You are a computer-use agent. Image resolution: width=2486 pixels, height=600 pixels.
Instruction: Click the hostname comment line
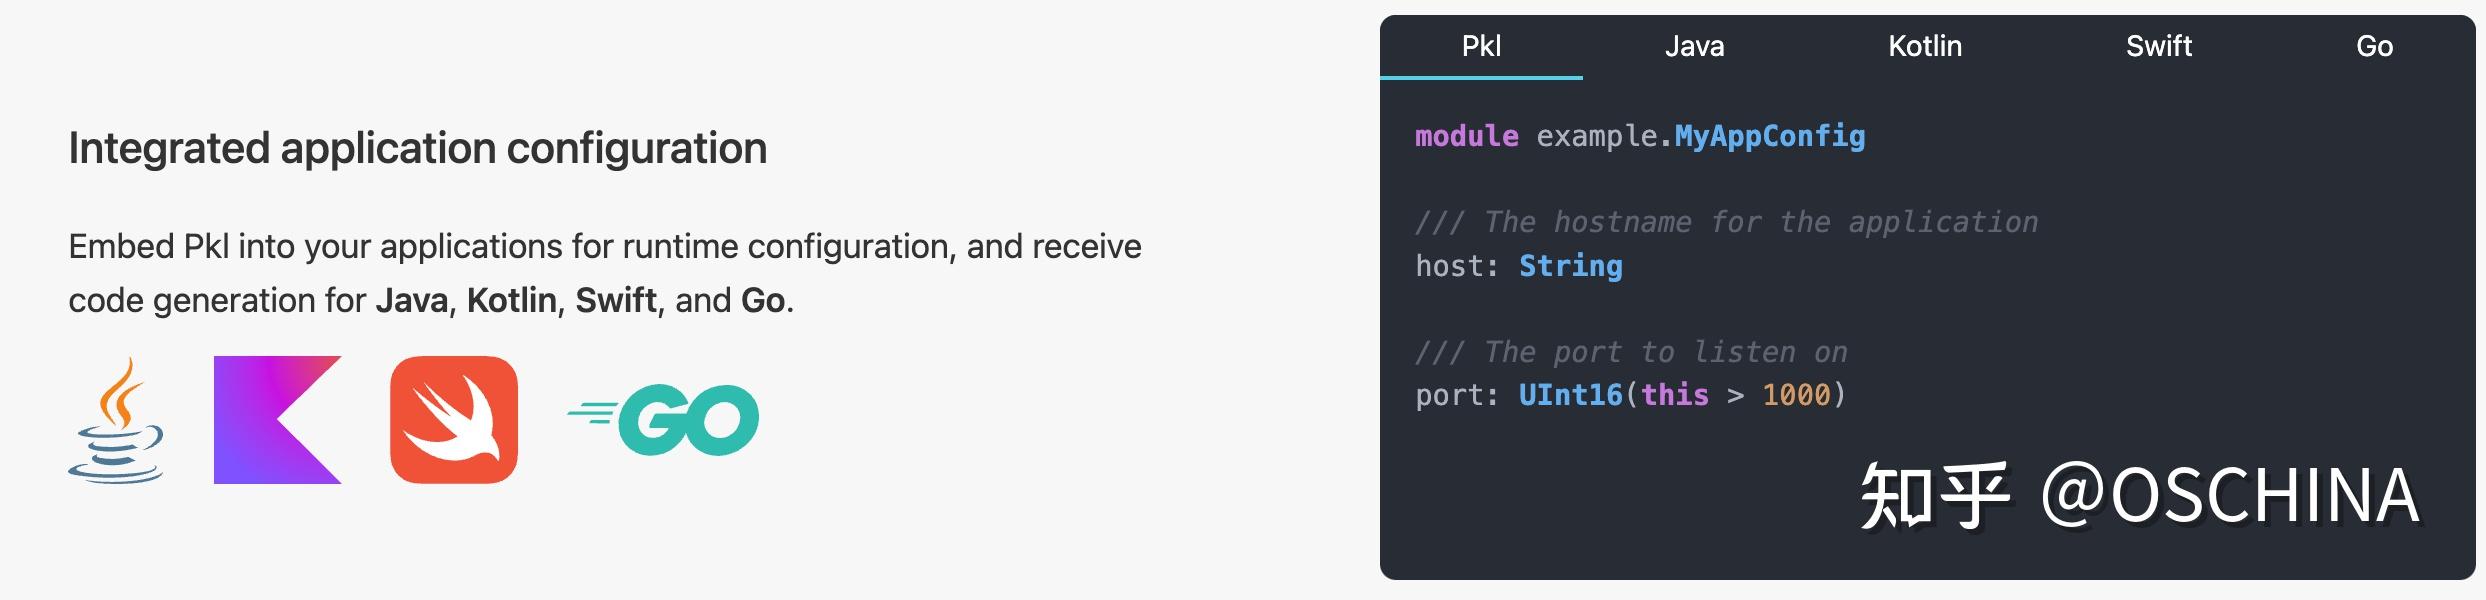pyautogui.click(x=1727, y=222)
